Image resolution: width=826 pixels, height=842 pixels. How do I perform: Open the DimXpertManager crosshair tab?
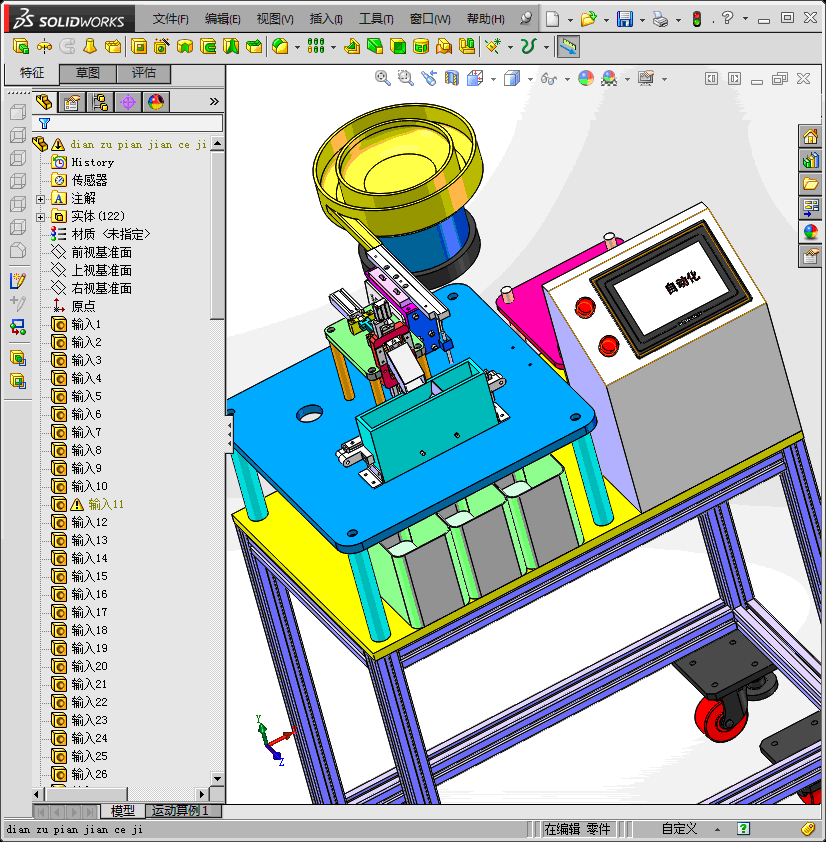click(128, 102)
